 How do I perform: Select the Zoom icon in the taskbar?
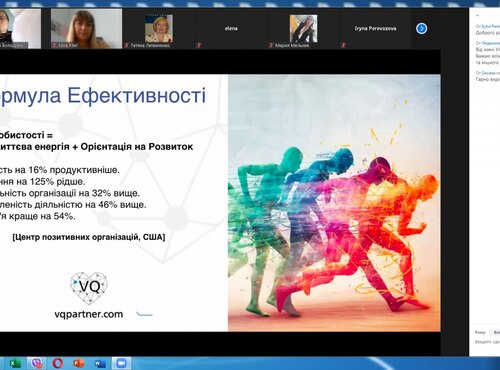pyautogui.click(x=121, y=363)
